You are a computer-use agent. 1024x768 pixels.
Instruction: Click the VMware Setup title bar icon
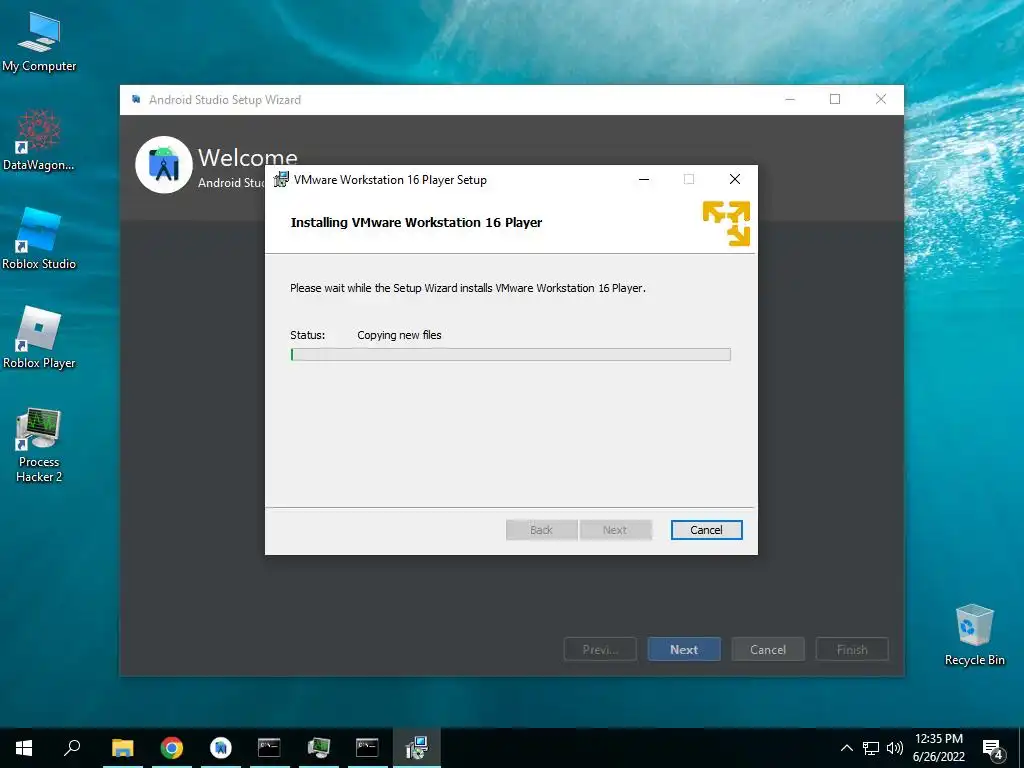click(281, 180)
